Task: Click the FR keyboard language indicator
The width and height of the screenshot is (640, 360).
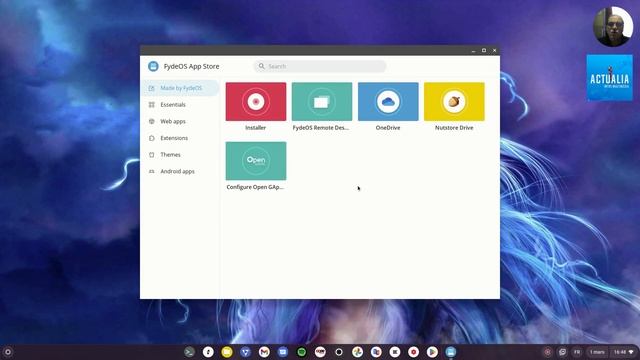Action: click(x=577, y=352)
